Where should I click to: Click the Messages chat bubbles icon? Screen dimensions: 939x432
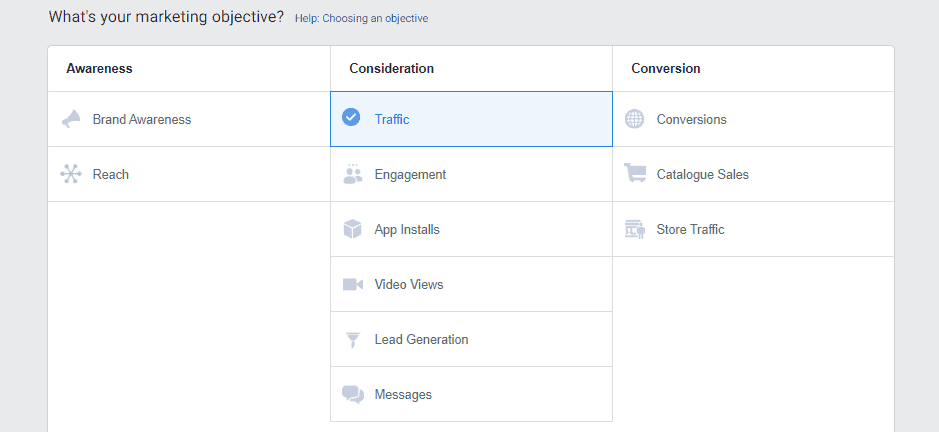[x=353, y=394]
